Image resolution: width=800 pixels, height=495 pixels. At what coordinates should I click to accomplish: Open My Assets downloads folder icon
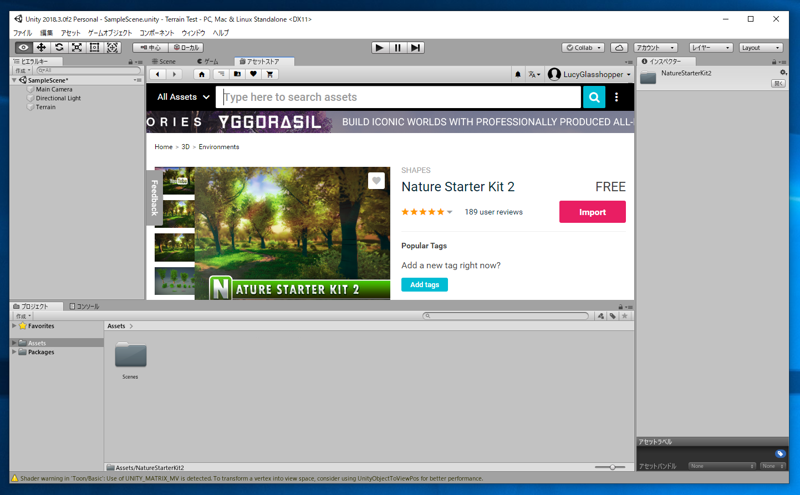point(237,74)
